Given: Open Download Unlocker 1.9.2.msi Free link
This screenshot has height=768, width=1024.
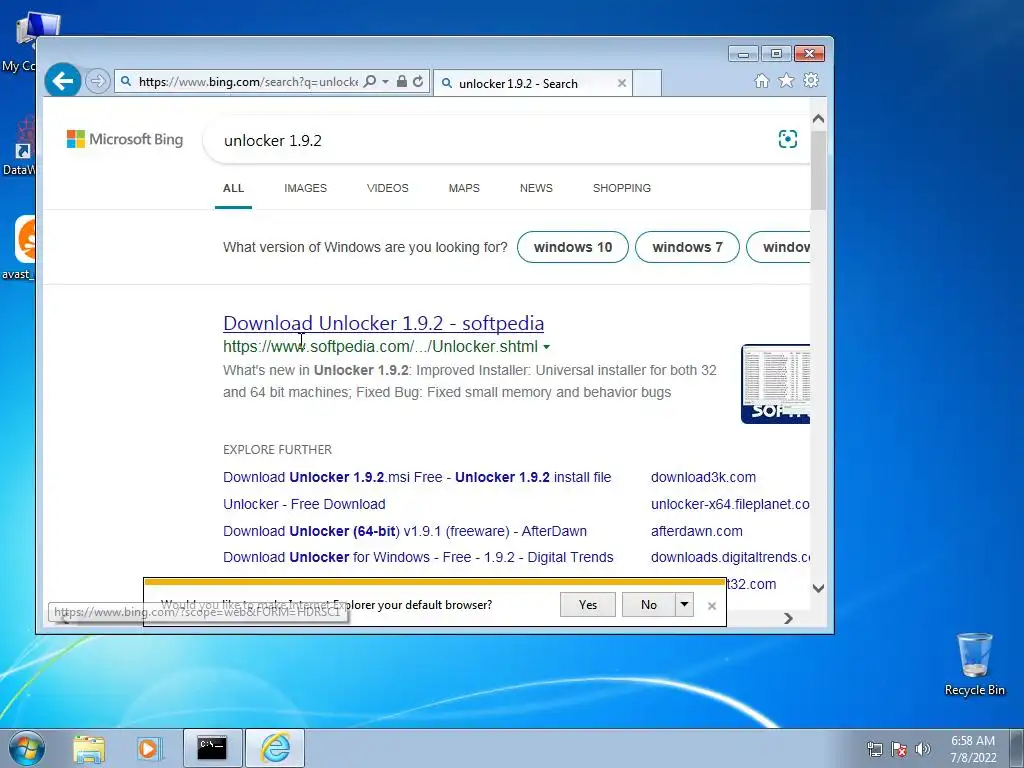Looking at the screenshot, I should pyautogui.click(x=417, y=477).
